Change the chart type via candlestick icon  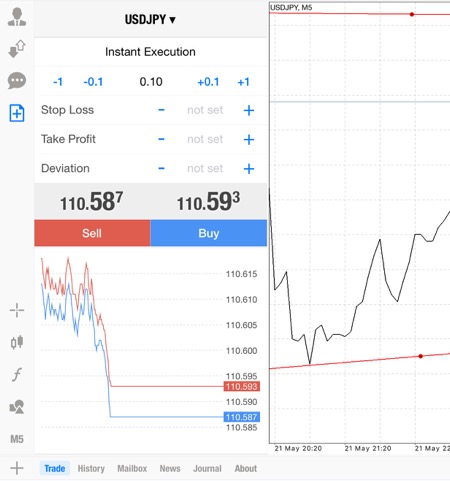[x=17, y=342]
